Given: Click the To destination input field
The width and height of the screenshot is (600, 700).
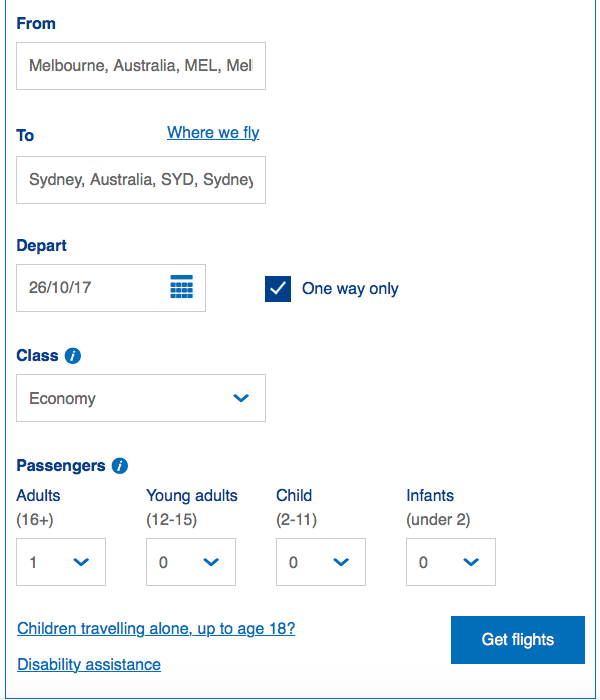Looking at the screenshot, I should [141, 180].
